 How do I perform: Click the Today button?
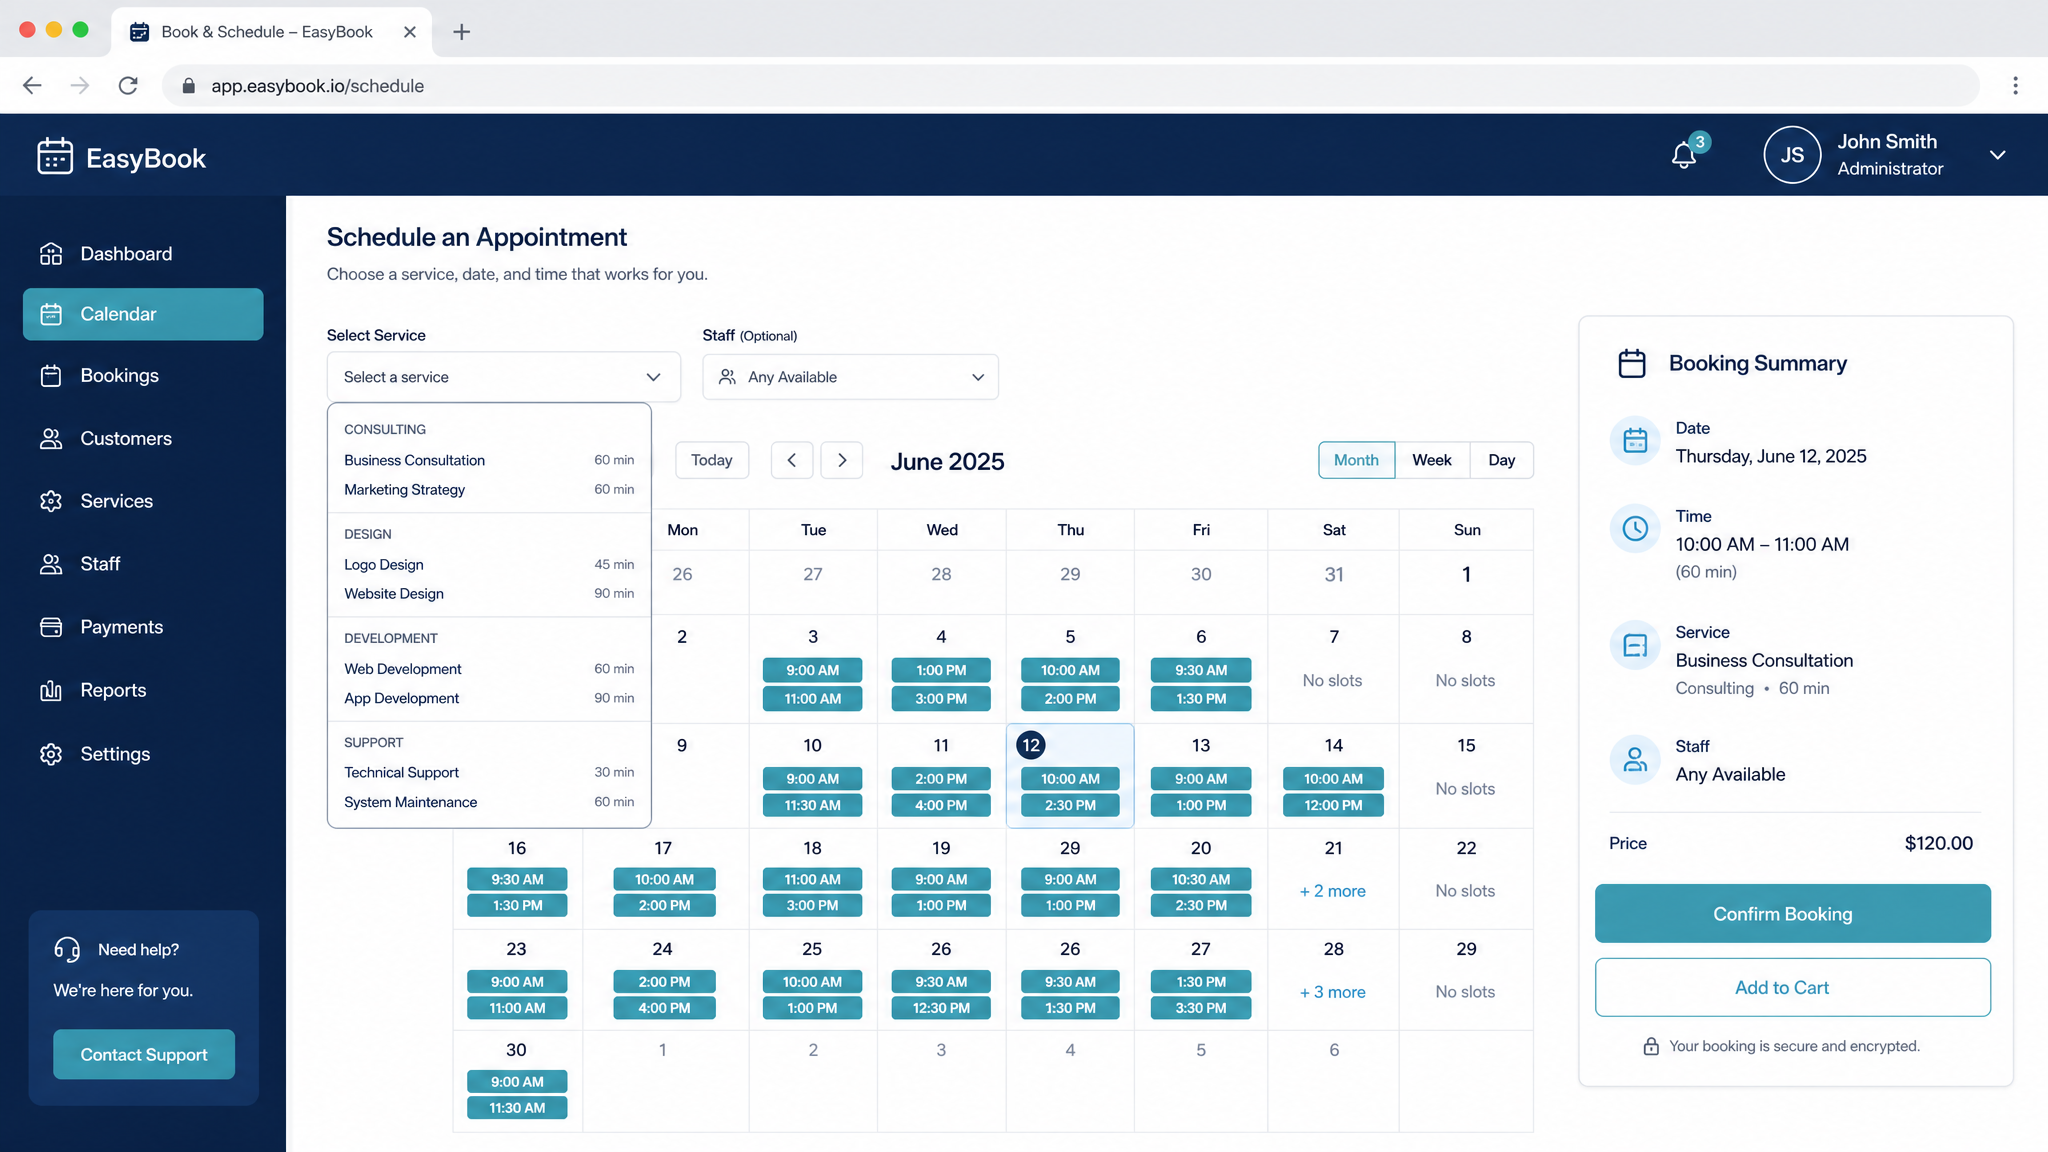(x=711, y=460)
